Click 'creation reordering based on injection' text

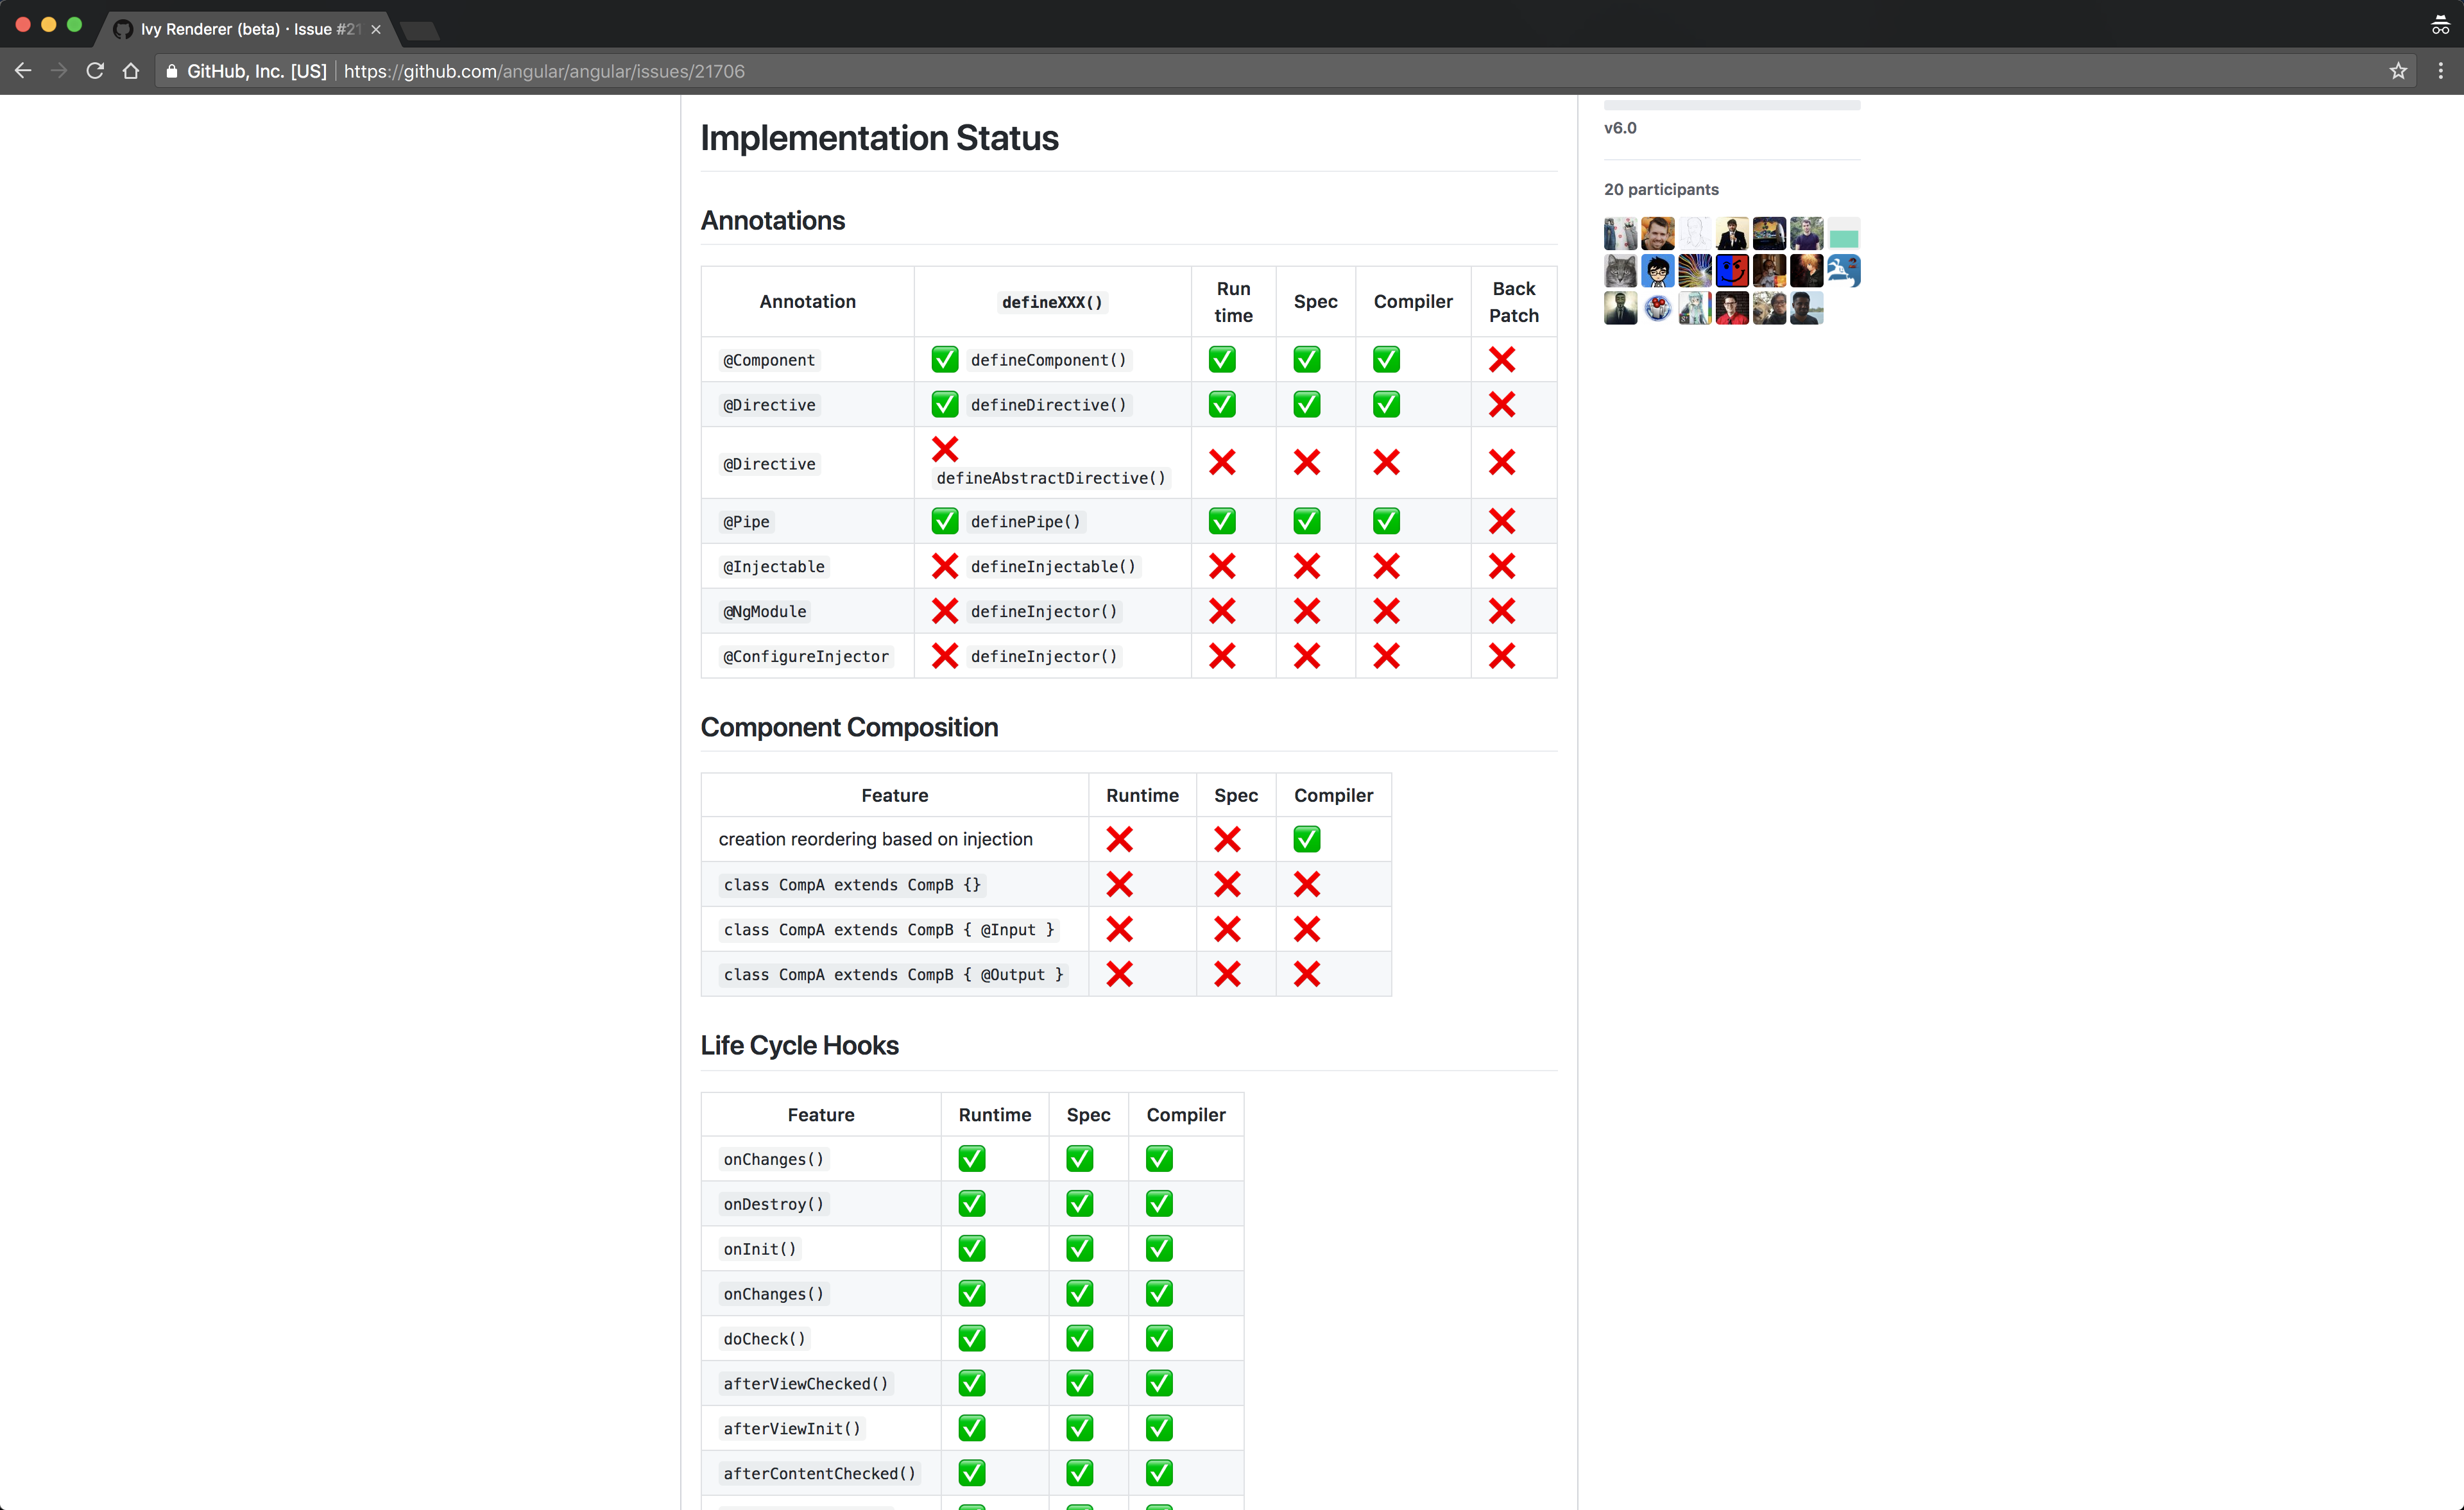tap(875, 839)
